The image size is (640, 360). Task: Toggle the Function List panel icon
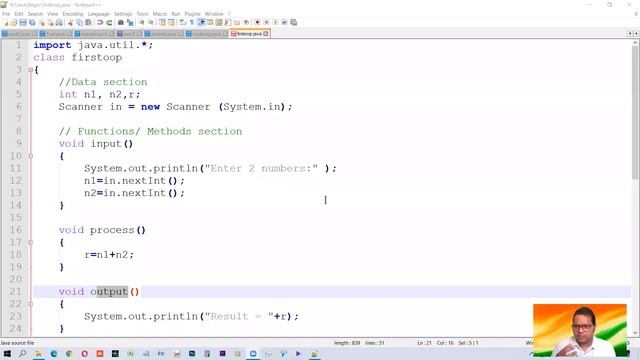tap(228, 22)
